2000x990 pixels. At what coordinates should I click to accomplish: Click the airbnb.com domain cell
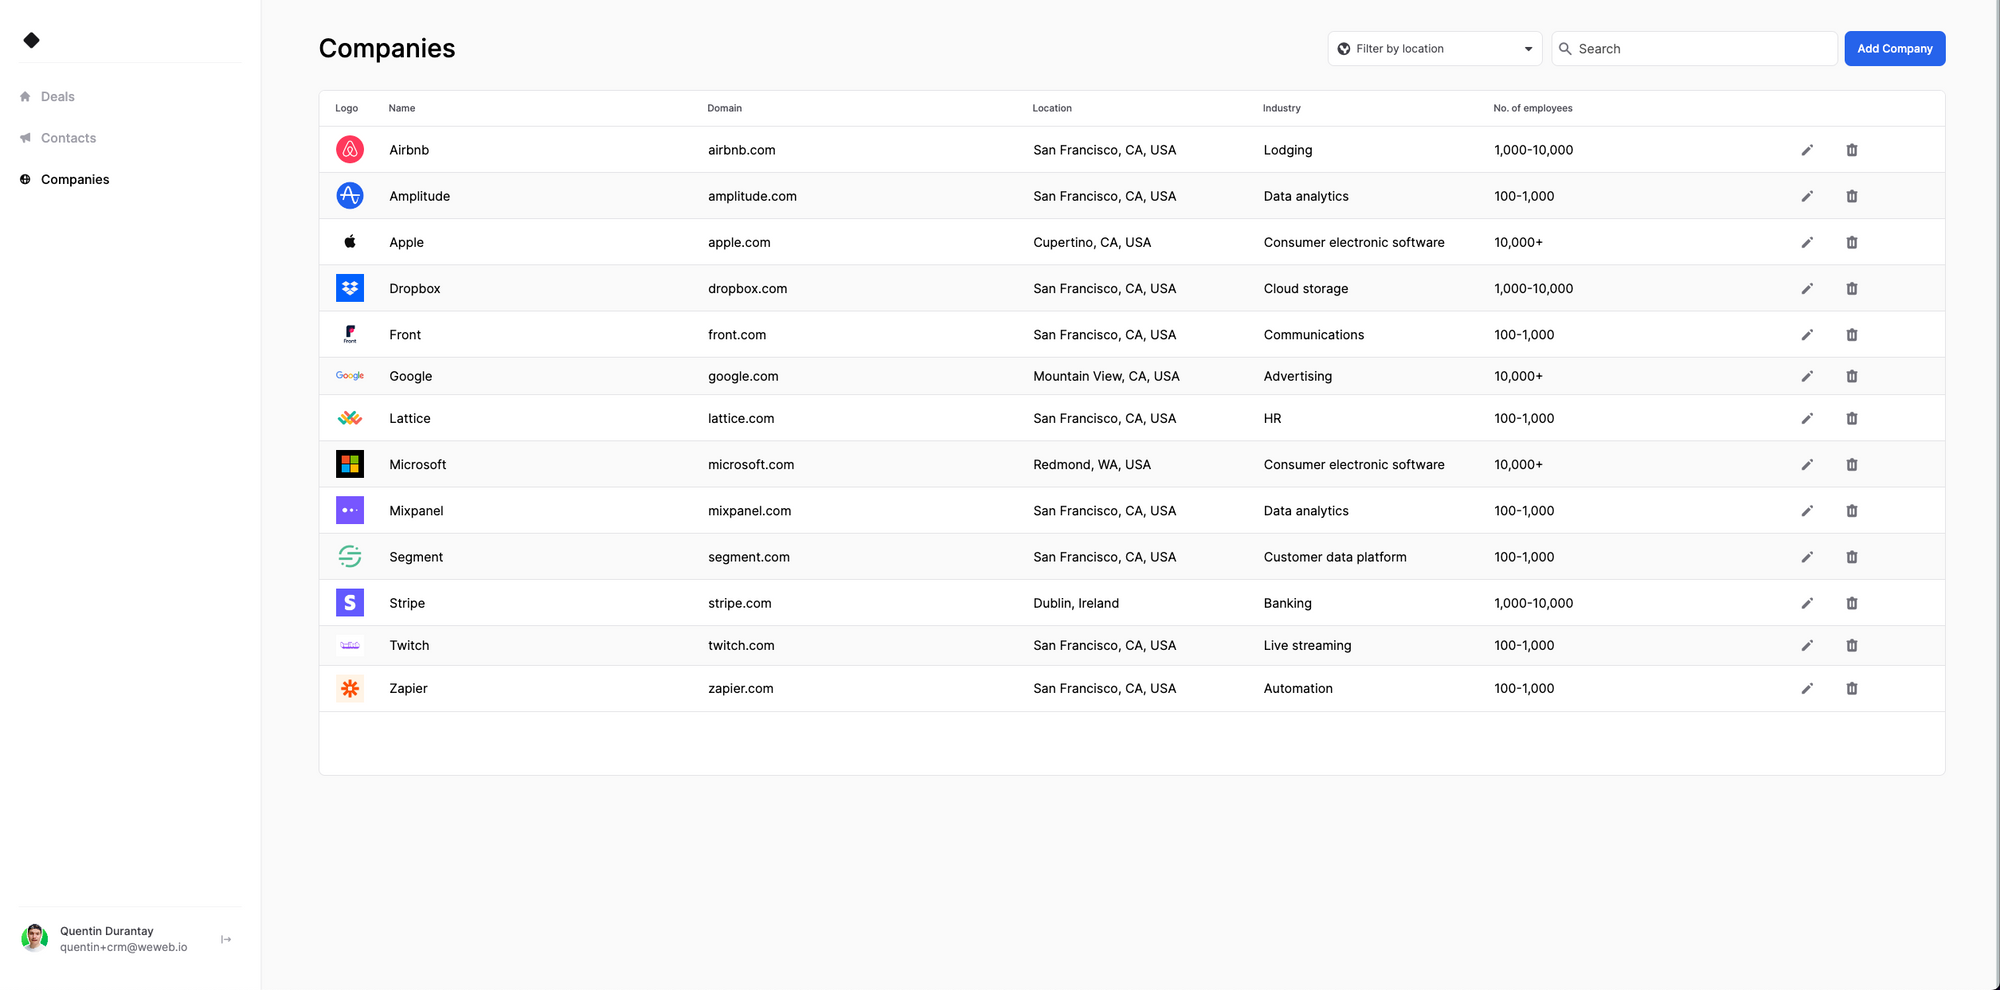(742, 150)
